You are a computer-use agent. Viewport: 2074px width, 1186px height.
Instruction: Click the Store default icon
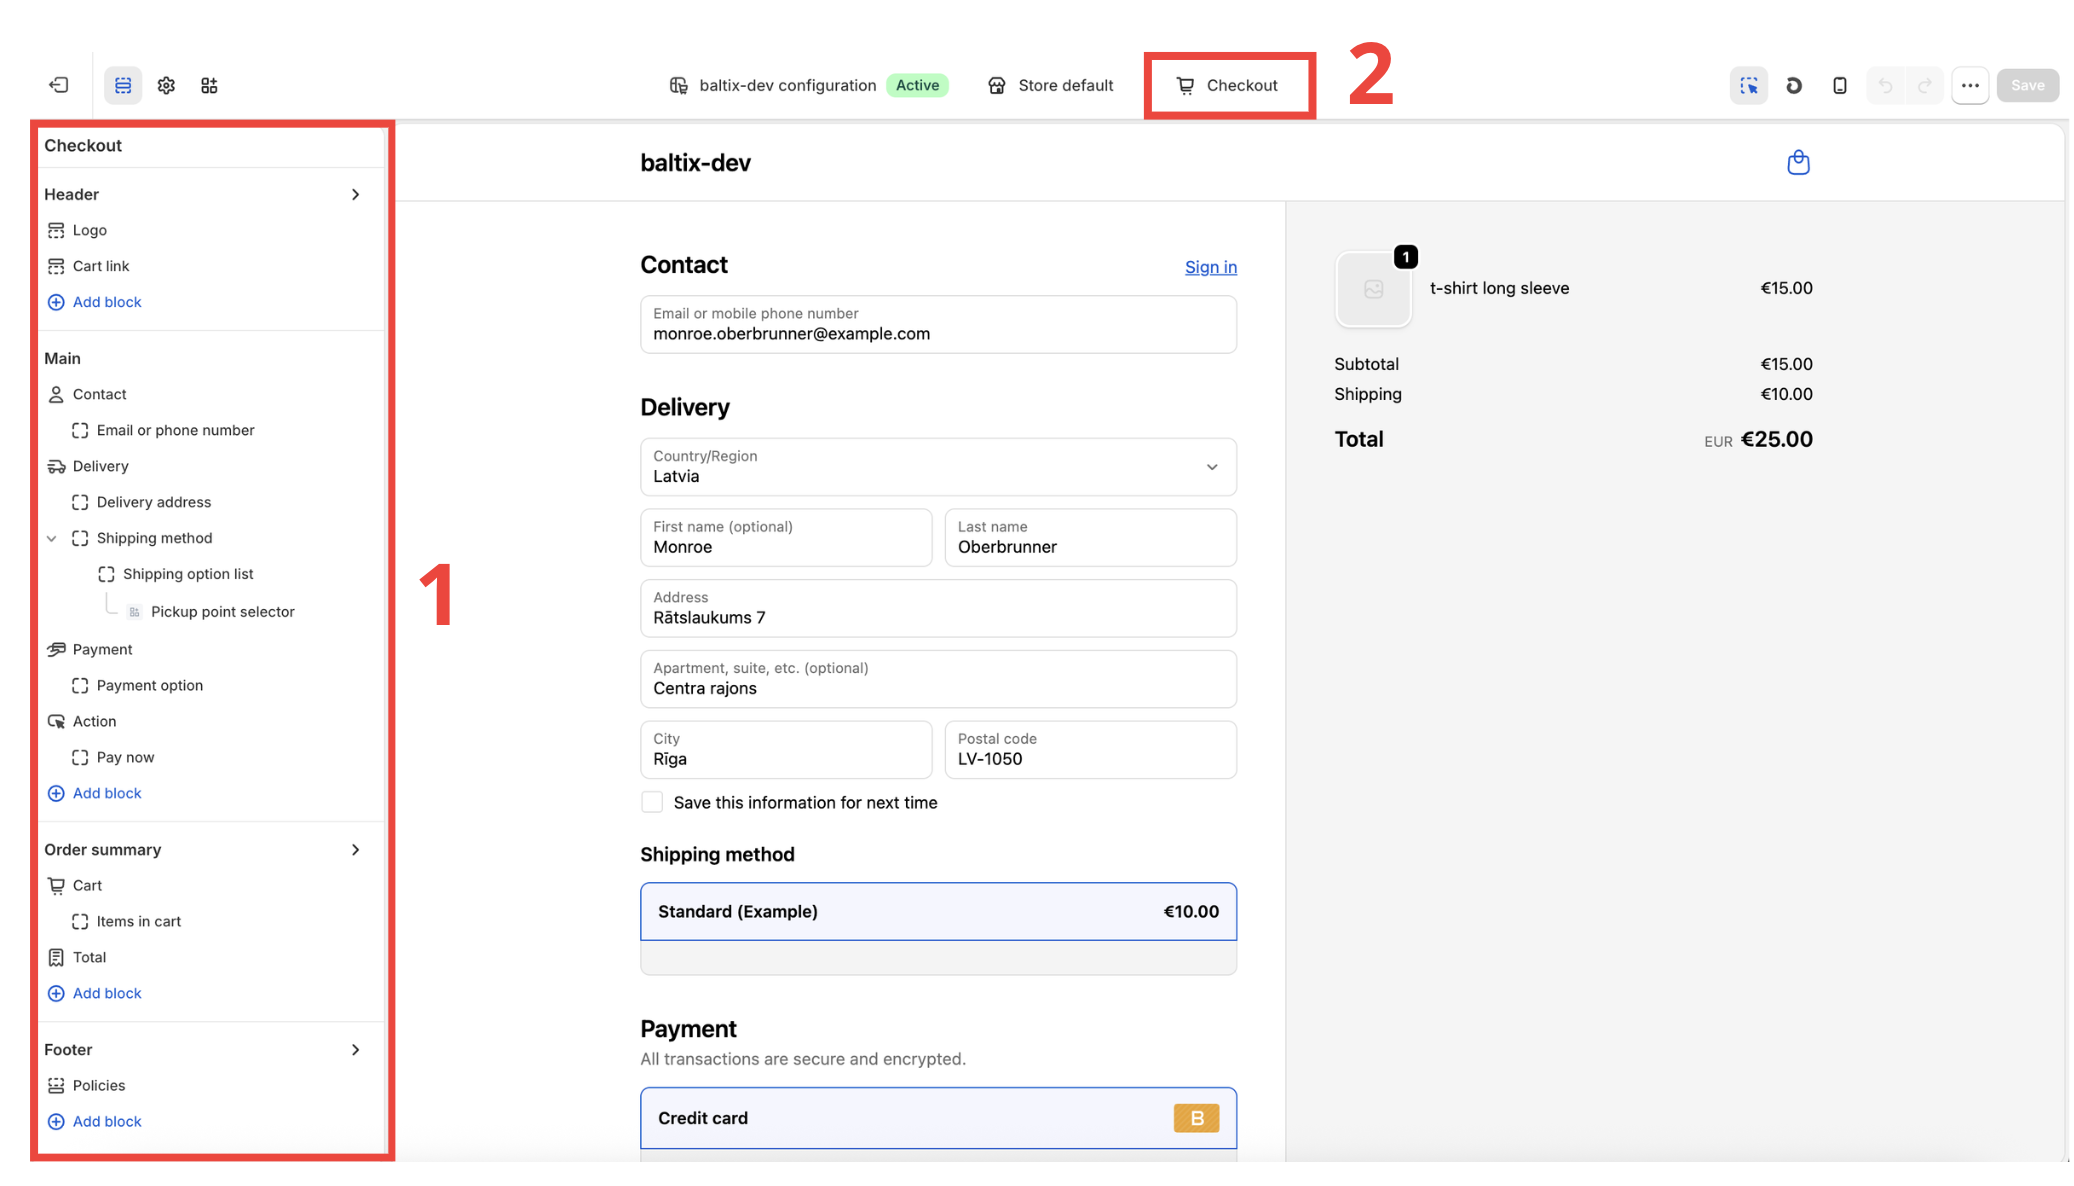click(996, 85)
